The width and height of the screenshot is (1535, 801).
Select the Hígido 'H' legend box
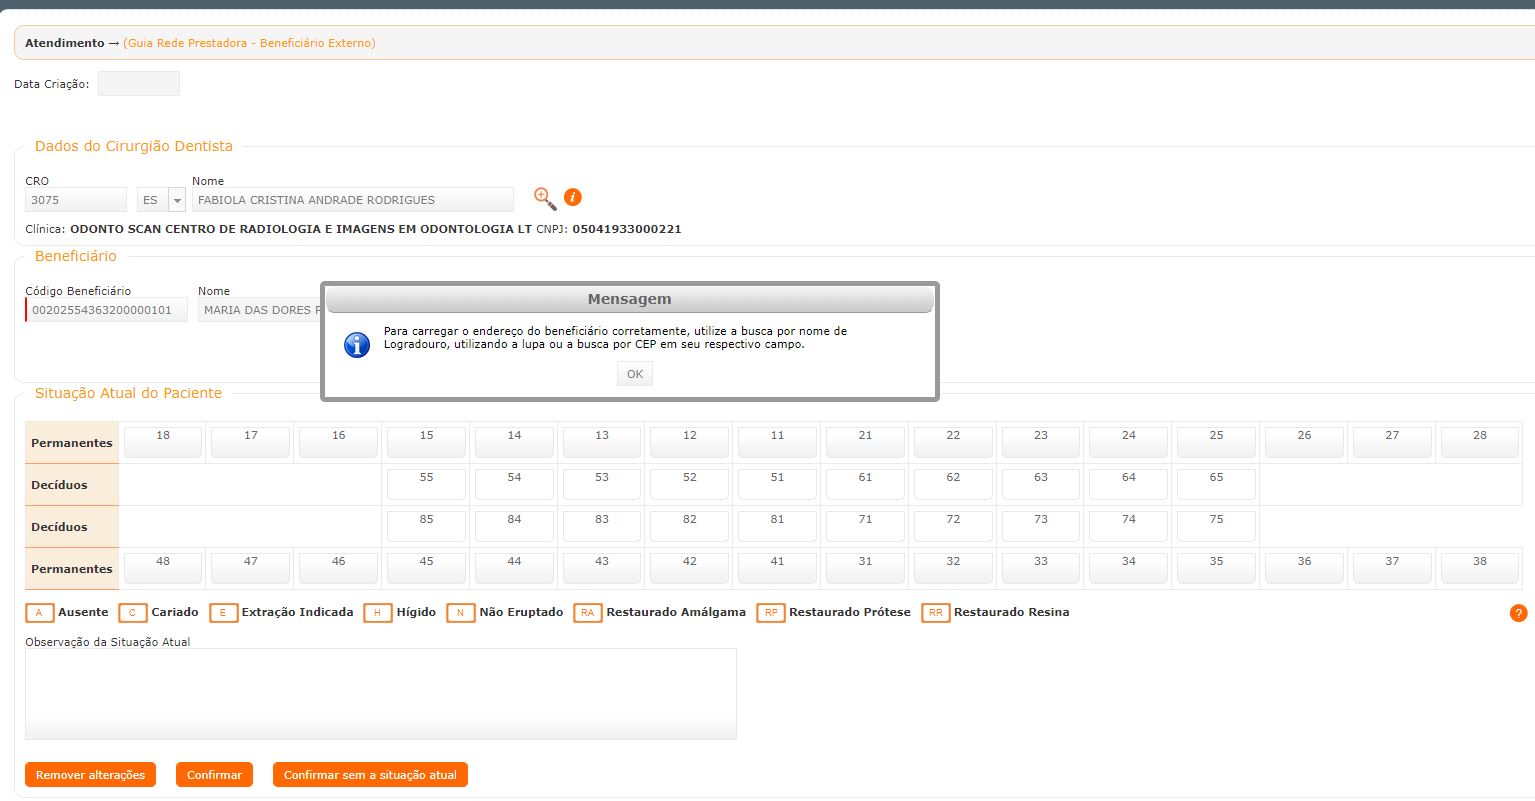(x=377, y=613)
